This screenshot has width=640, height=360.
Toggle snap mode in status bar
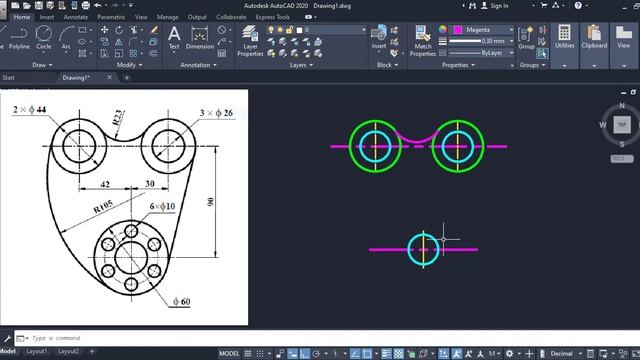260,353
